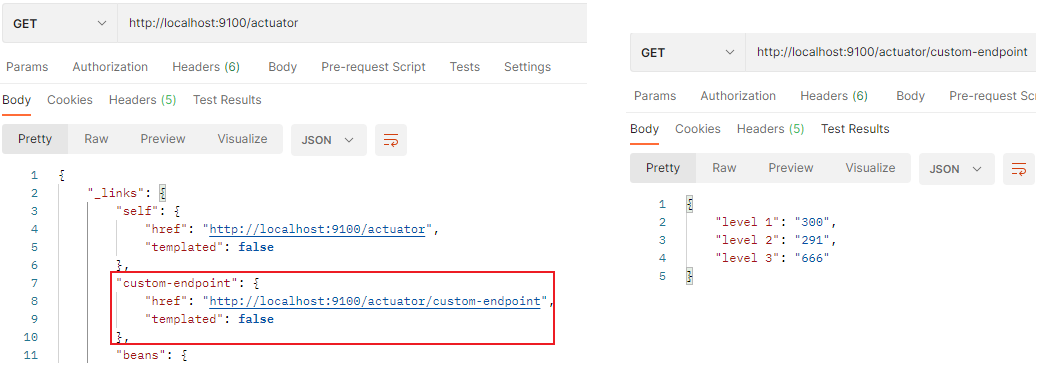Select the Raw view in left response

tap(97, 139)
